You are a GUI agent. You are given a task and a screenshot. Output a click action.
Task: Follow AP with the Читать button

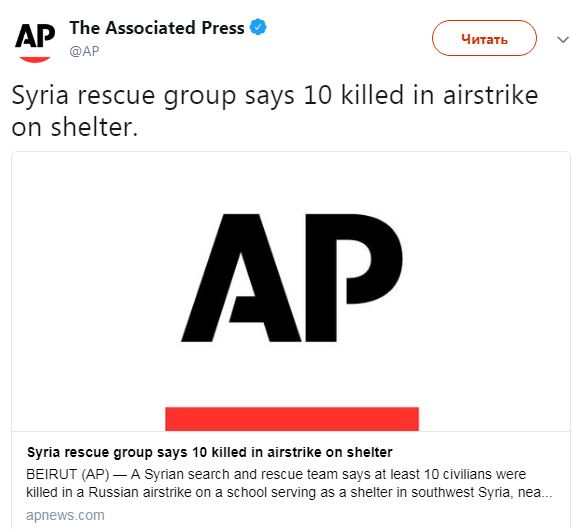pos(484,38)
